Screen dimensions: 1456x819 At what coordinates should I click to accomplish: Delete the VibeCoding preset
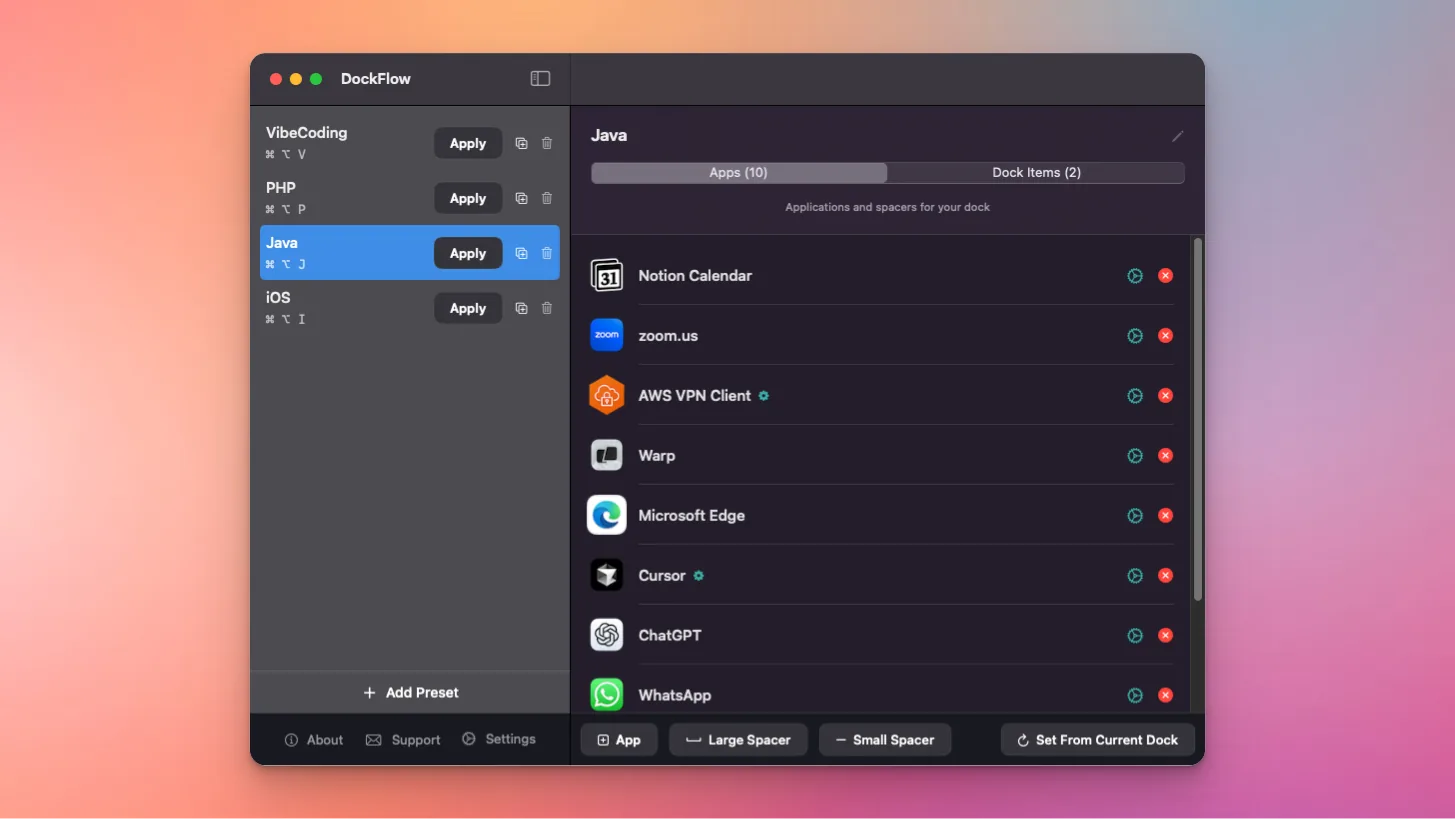coord(547,143)
